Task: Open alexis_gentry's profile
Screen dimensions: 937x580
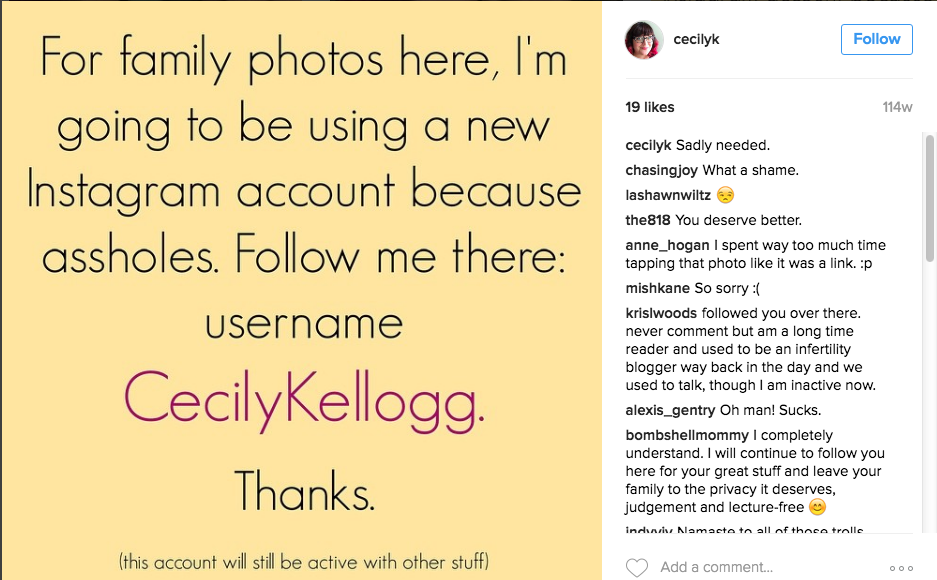Action: tap(670, 410)
